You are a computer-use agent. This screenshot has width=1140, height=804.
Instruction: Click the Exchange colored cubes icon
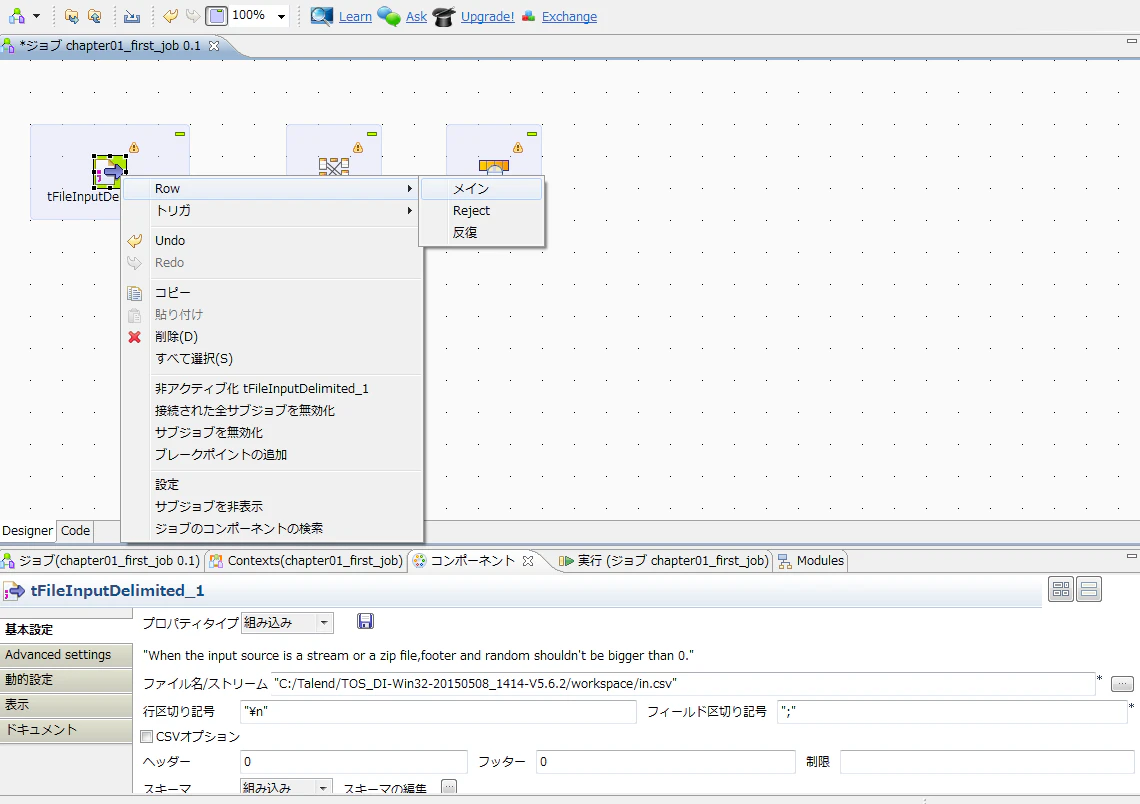tap(529, 16)
